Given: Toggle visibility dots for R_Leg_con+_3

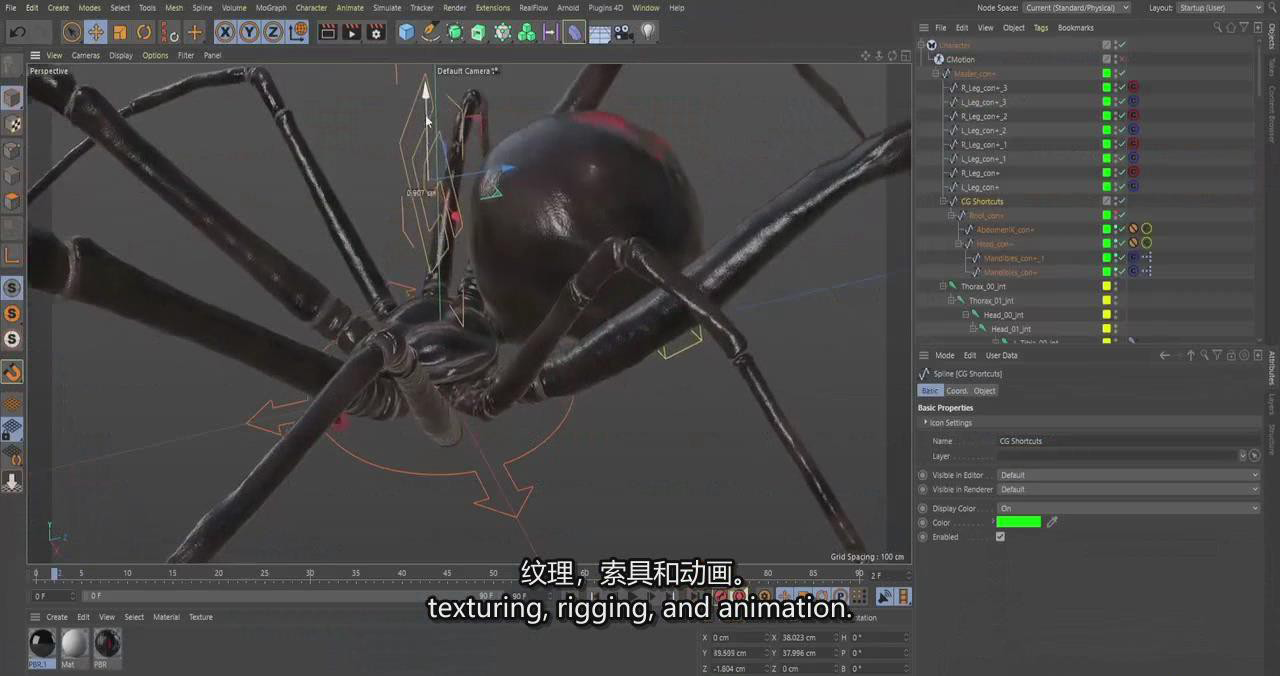Looking at the screenshot, I should 1115,88.
